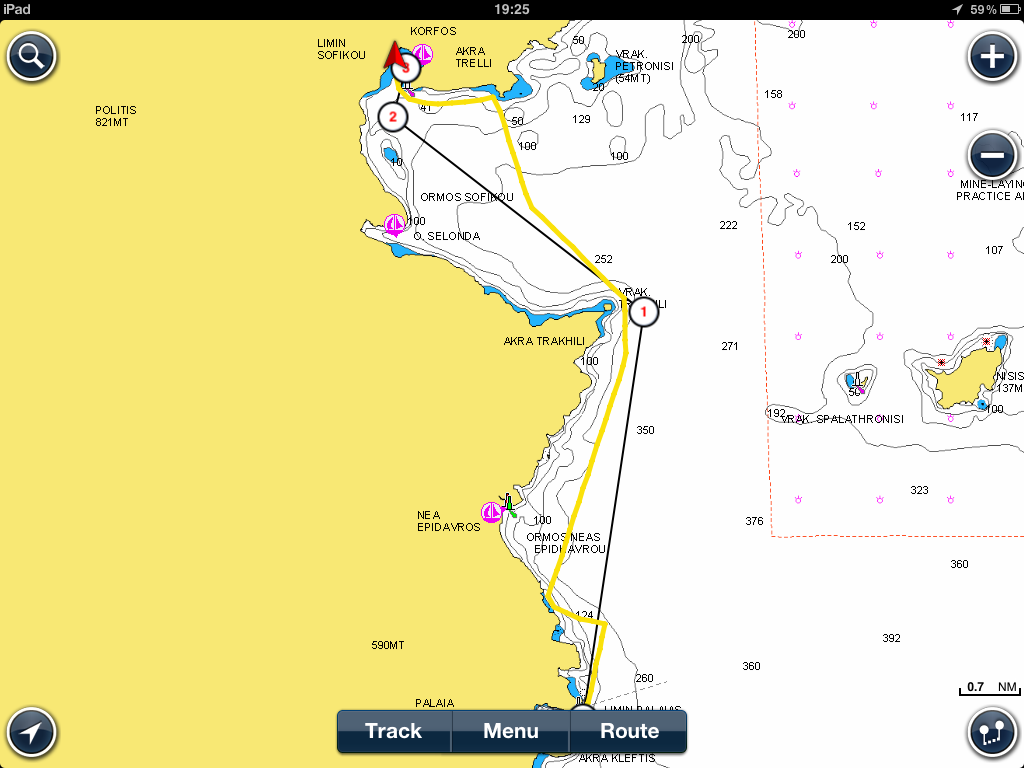Open the magnifier search button
The width and height of the screenshot is (1024, 768).
tap(31, 56)
